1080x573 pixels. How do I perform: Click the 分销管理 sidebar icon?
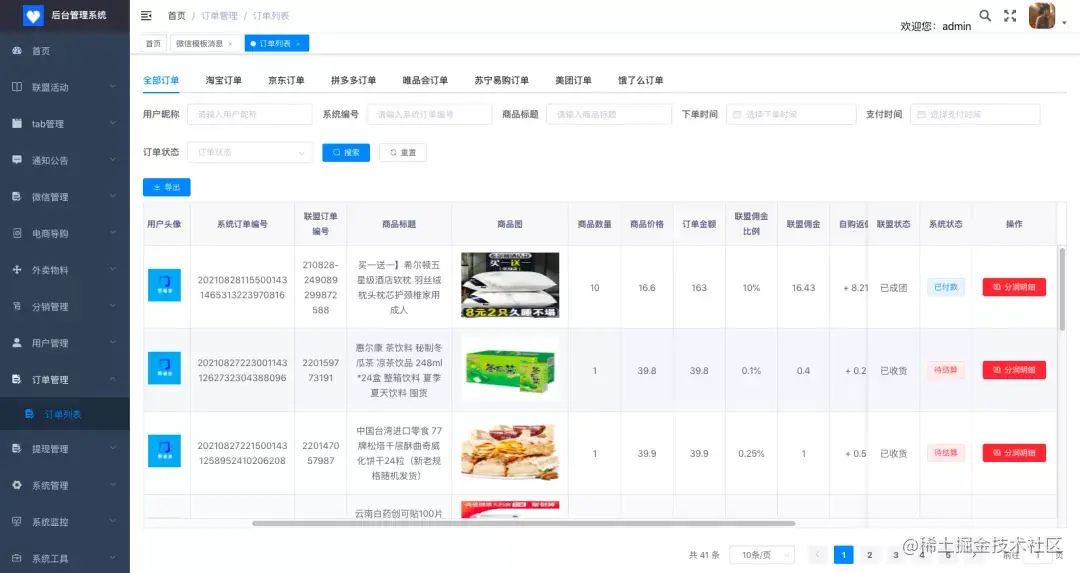point(17,306)
